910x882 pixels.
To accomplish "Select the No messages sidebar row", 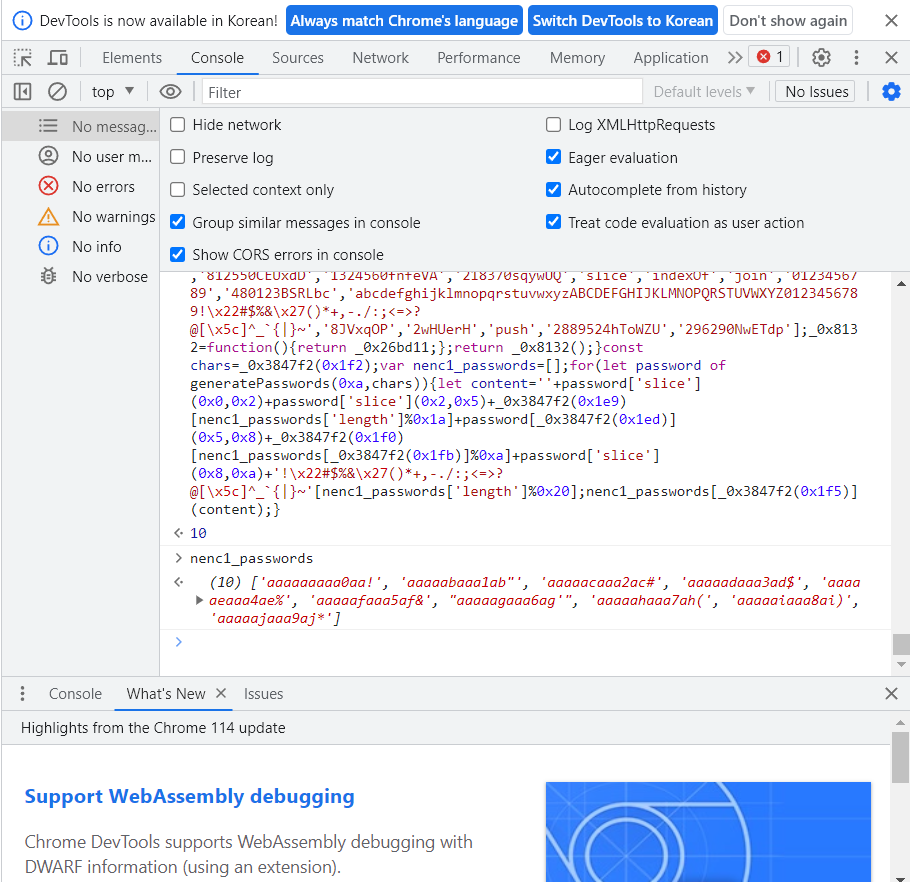I will click(81, 126).
